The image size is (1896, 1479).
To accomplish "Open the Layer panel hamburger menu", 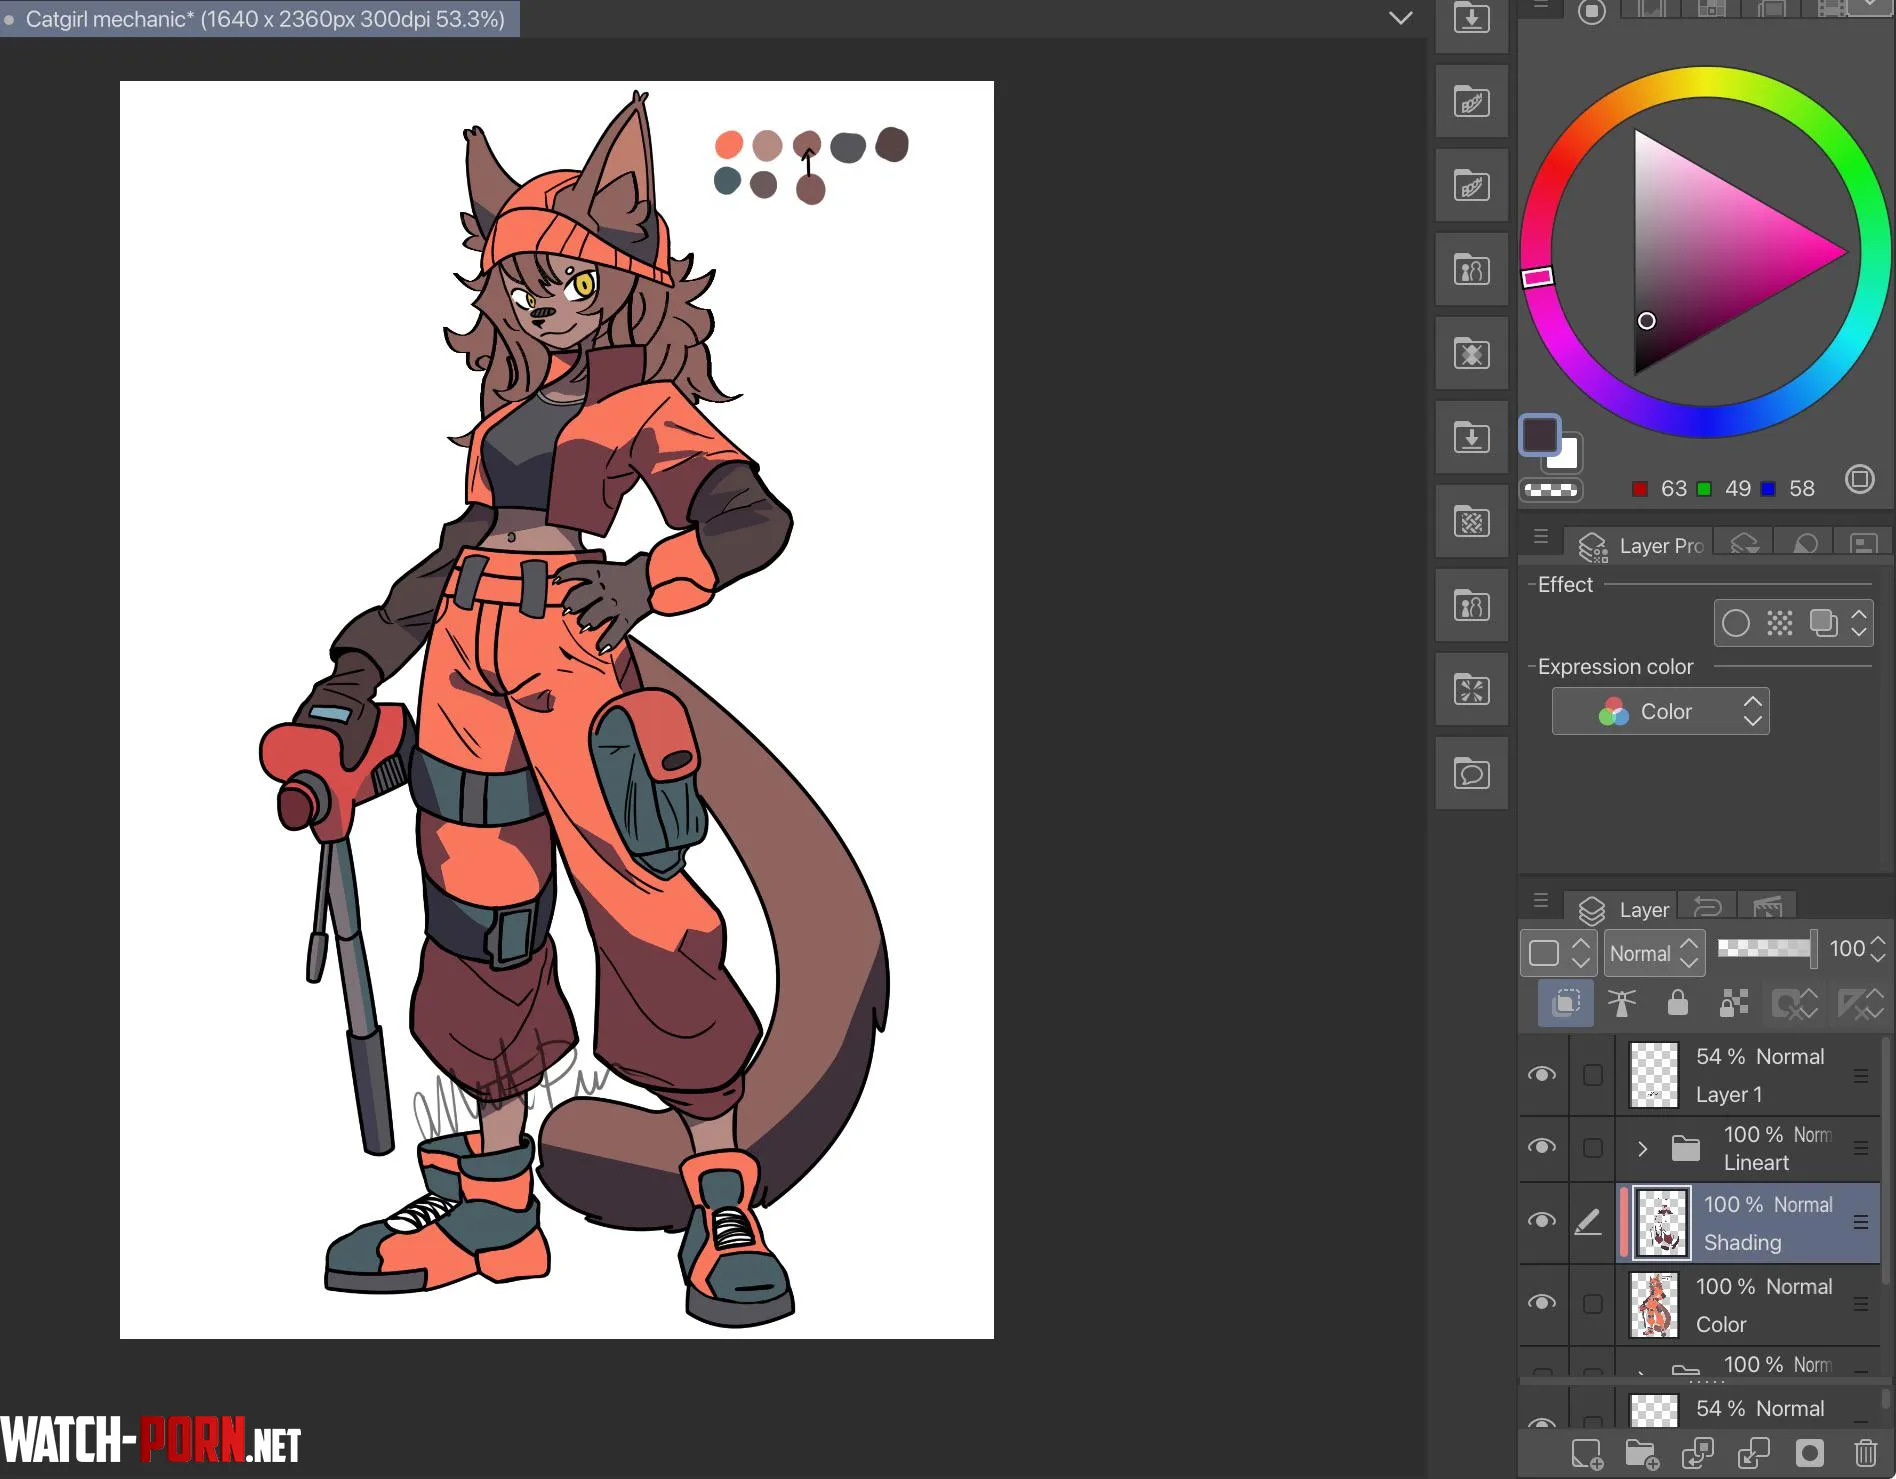I will coord(1541,902).
